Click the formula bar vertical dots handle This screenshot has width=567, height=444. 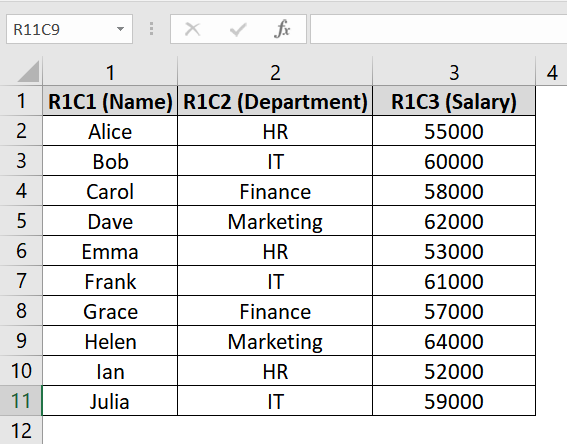click(x=152, y=29)
